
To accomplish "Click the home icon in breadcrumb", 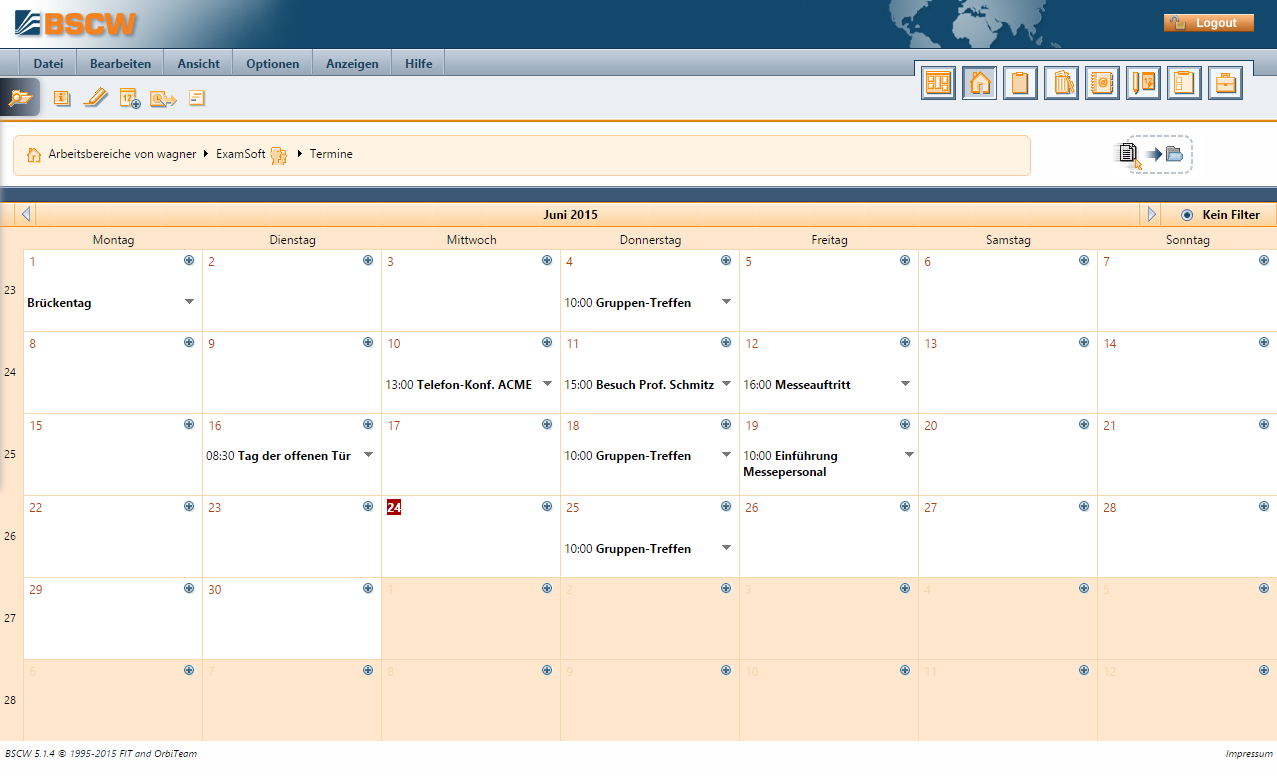I will 34,155.
